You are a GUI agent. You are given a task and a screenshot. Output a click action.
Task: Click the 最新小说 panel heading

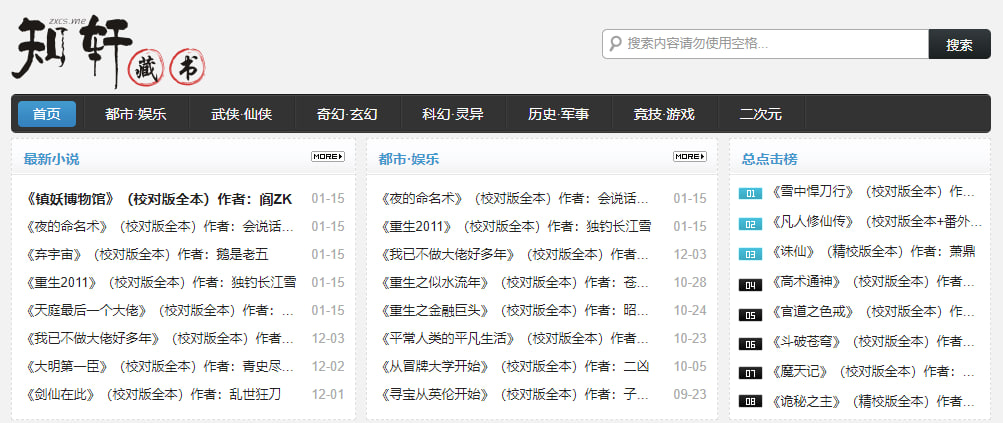coord(51,159)
